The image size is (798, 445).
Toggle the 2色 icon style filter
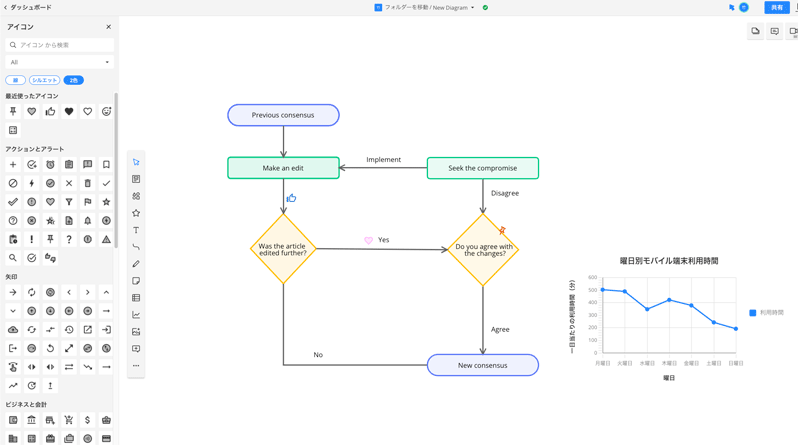tap(74, 80)
